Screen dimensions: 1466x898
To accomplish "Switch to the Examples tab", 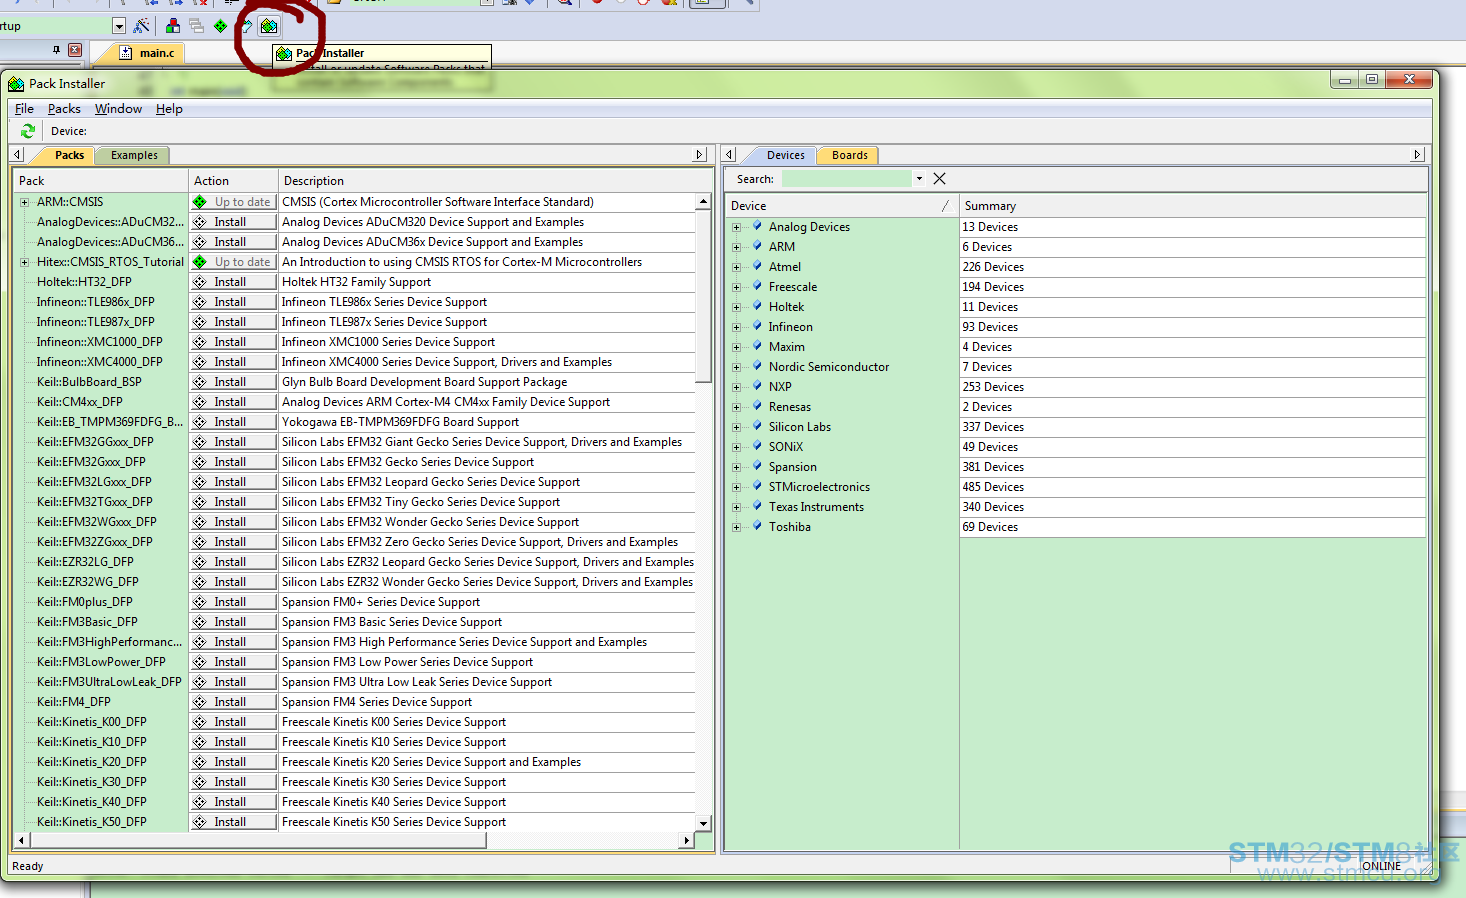I will pyautogui.click(x=134, y=155).
